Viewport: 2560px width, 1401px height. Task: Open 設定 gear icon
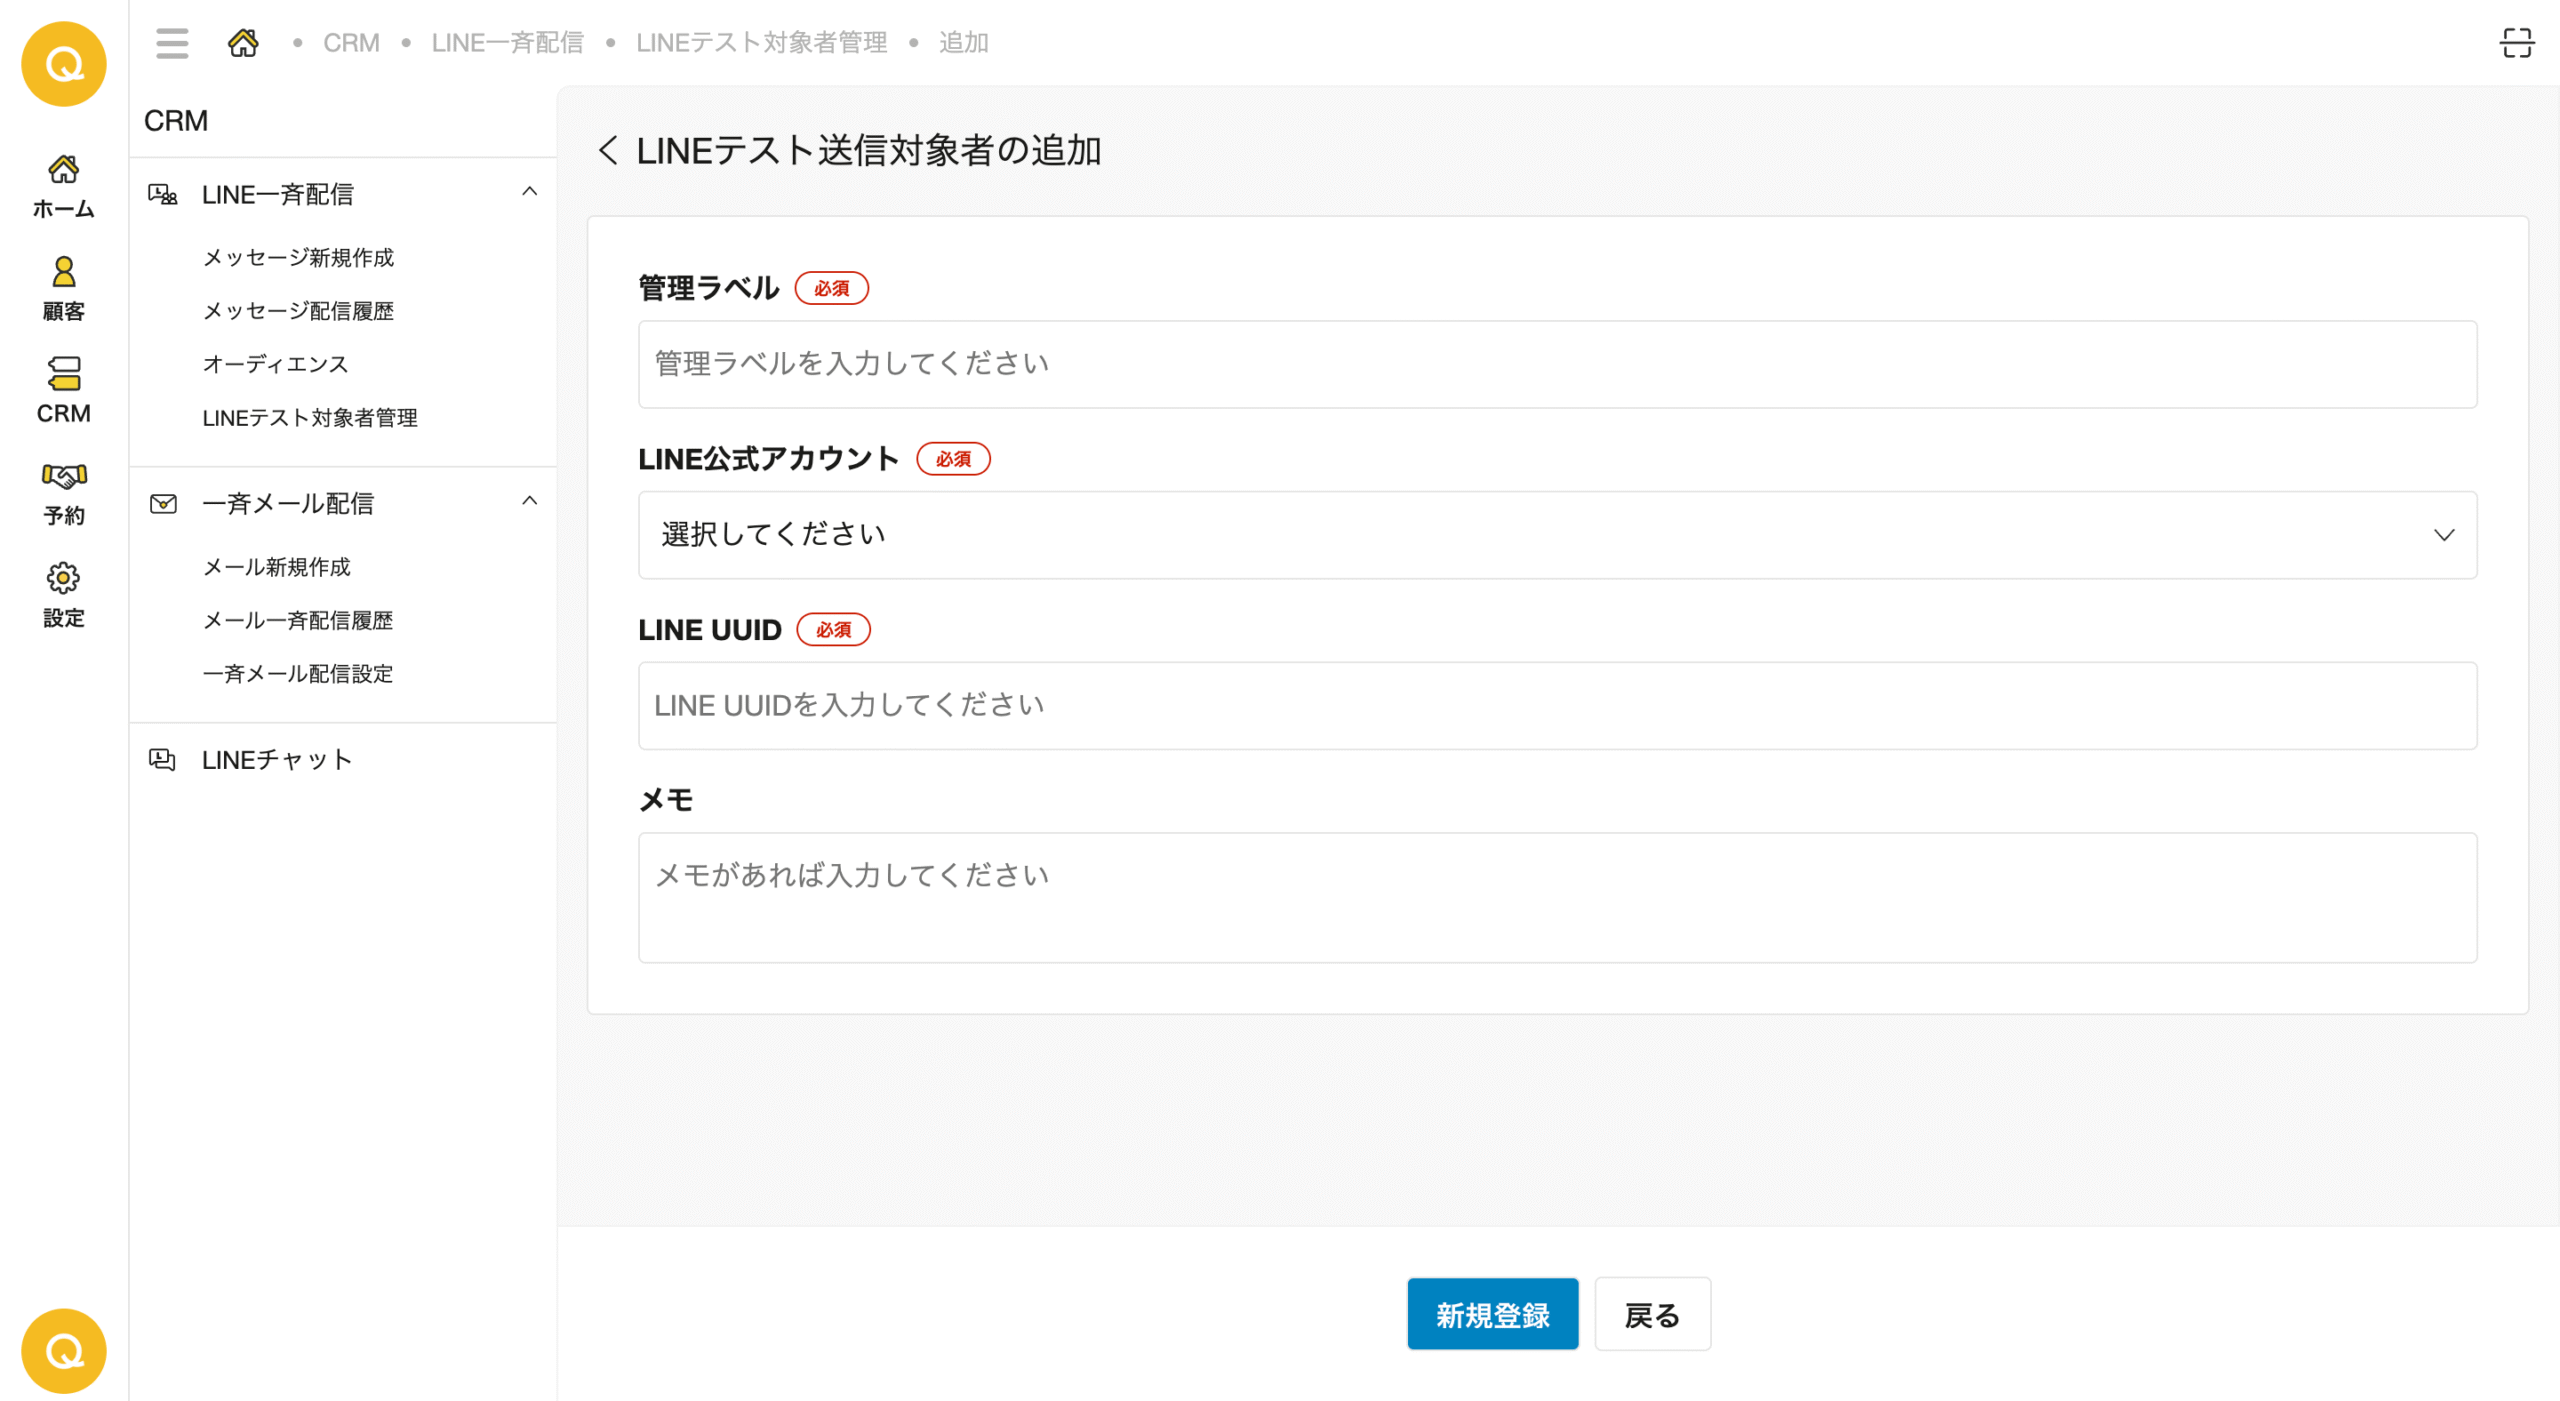pyautogui.click(x=63, y=596)
